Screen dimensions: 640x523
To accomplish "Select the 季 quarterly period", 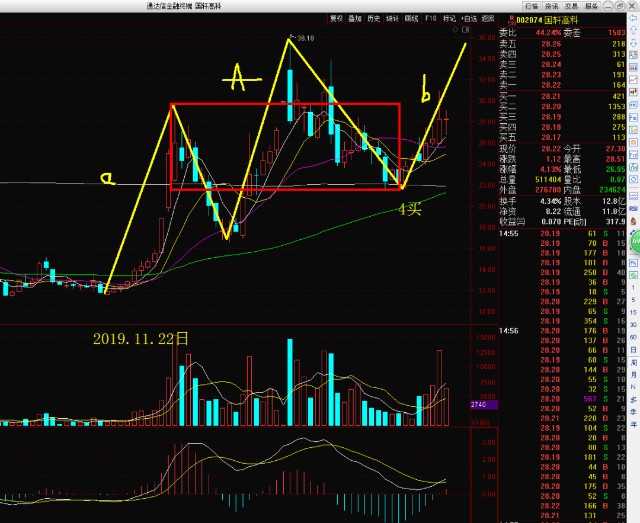I will (x=633, y=412).
